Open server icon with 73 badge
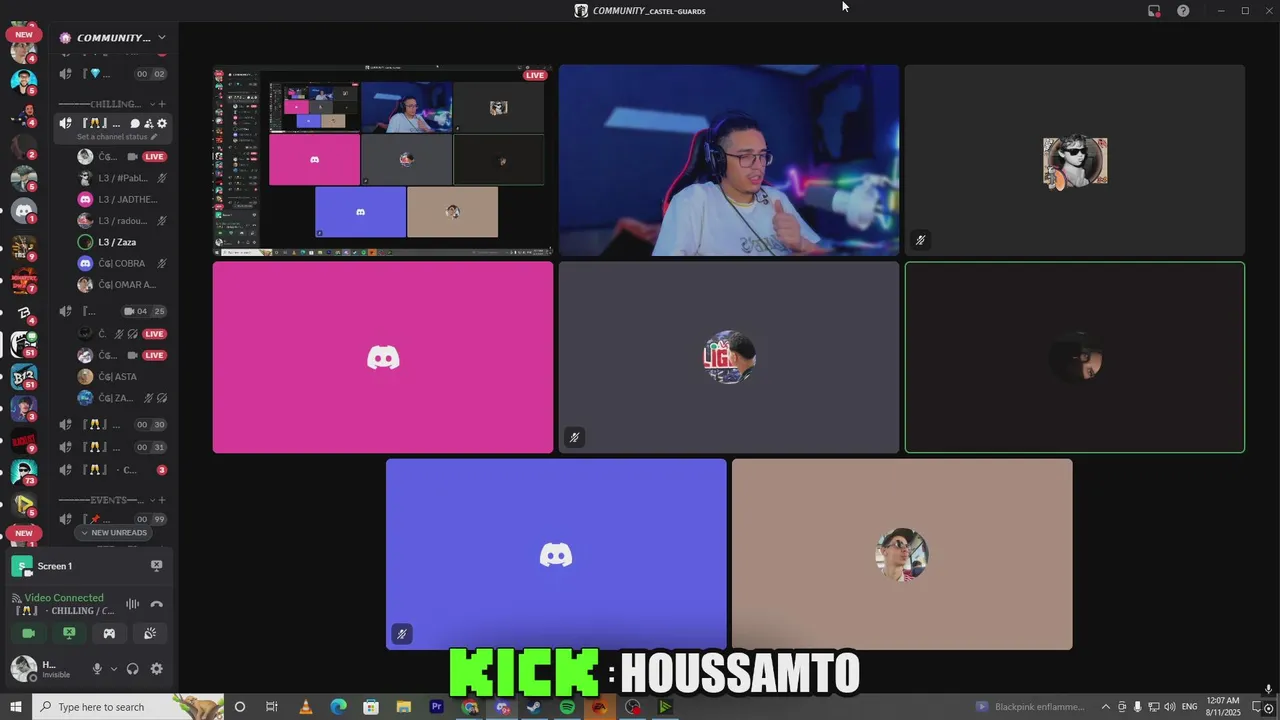Image resolution: width=1280 pixels, height=720 pixels. (23, 471)
